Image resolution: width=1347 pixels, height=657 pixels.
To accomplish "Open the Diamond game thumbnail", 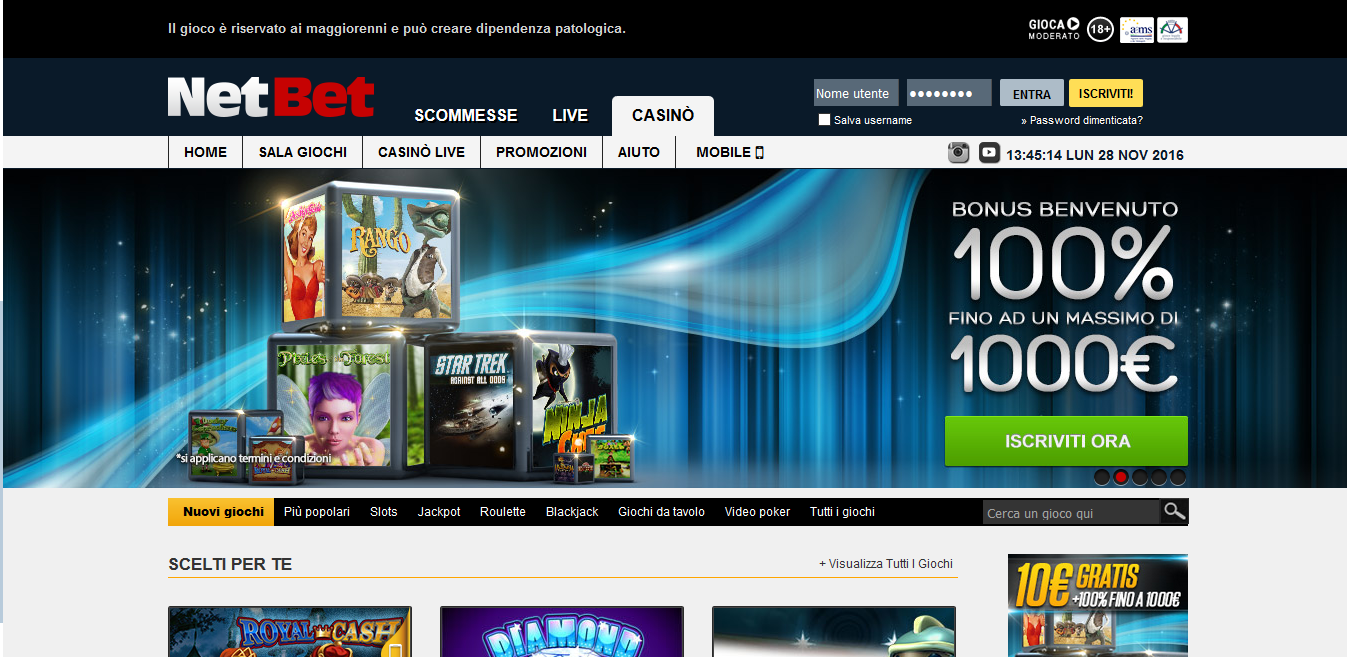I will 562,631.
